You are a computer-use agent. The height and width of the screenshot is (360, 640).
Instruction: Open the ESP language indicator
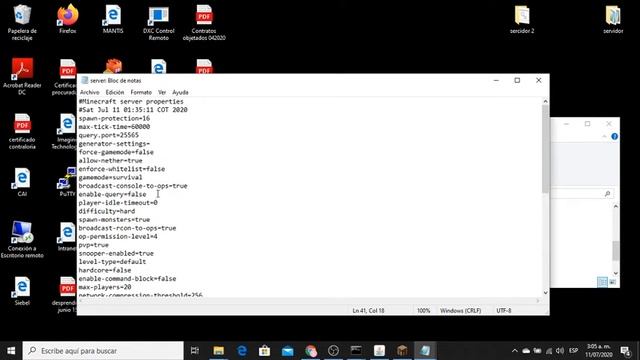click(573, 351)
